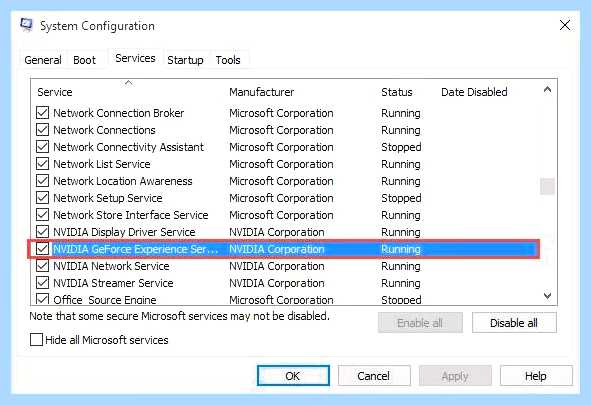Click the Disable all button
This screenshot has height=405, width=591.
pyautogui.click(x=514, y=323)
